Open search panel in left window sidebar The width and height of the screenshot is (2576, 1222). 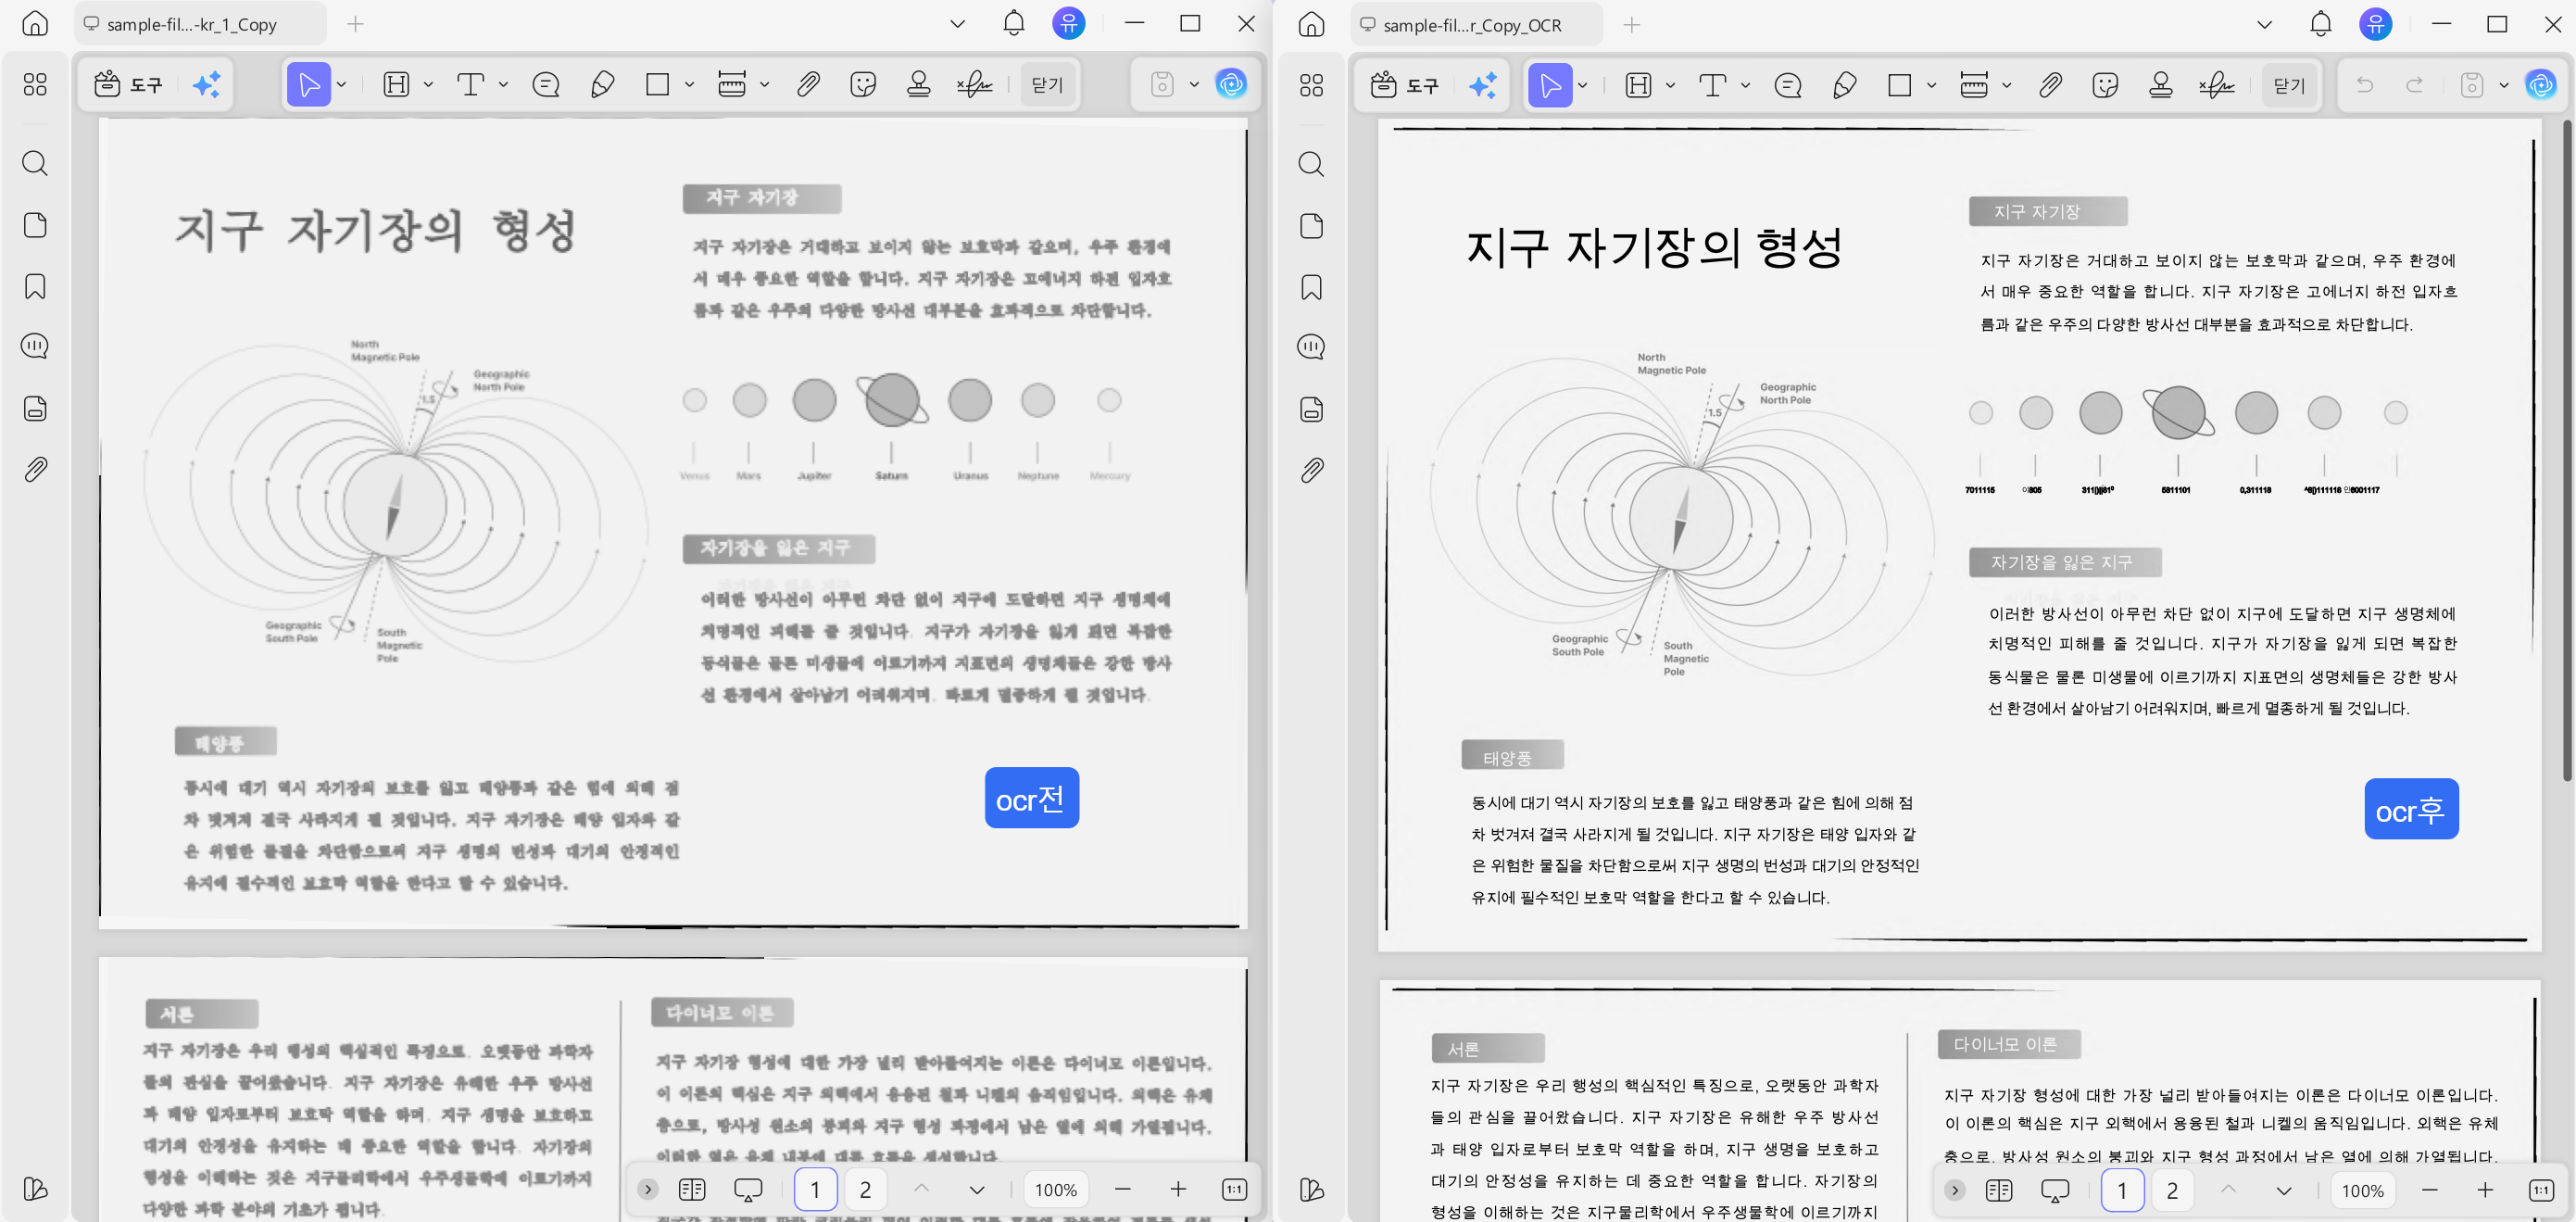(35, 163)
